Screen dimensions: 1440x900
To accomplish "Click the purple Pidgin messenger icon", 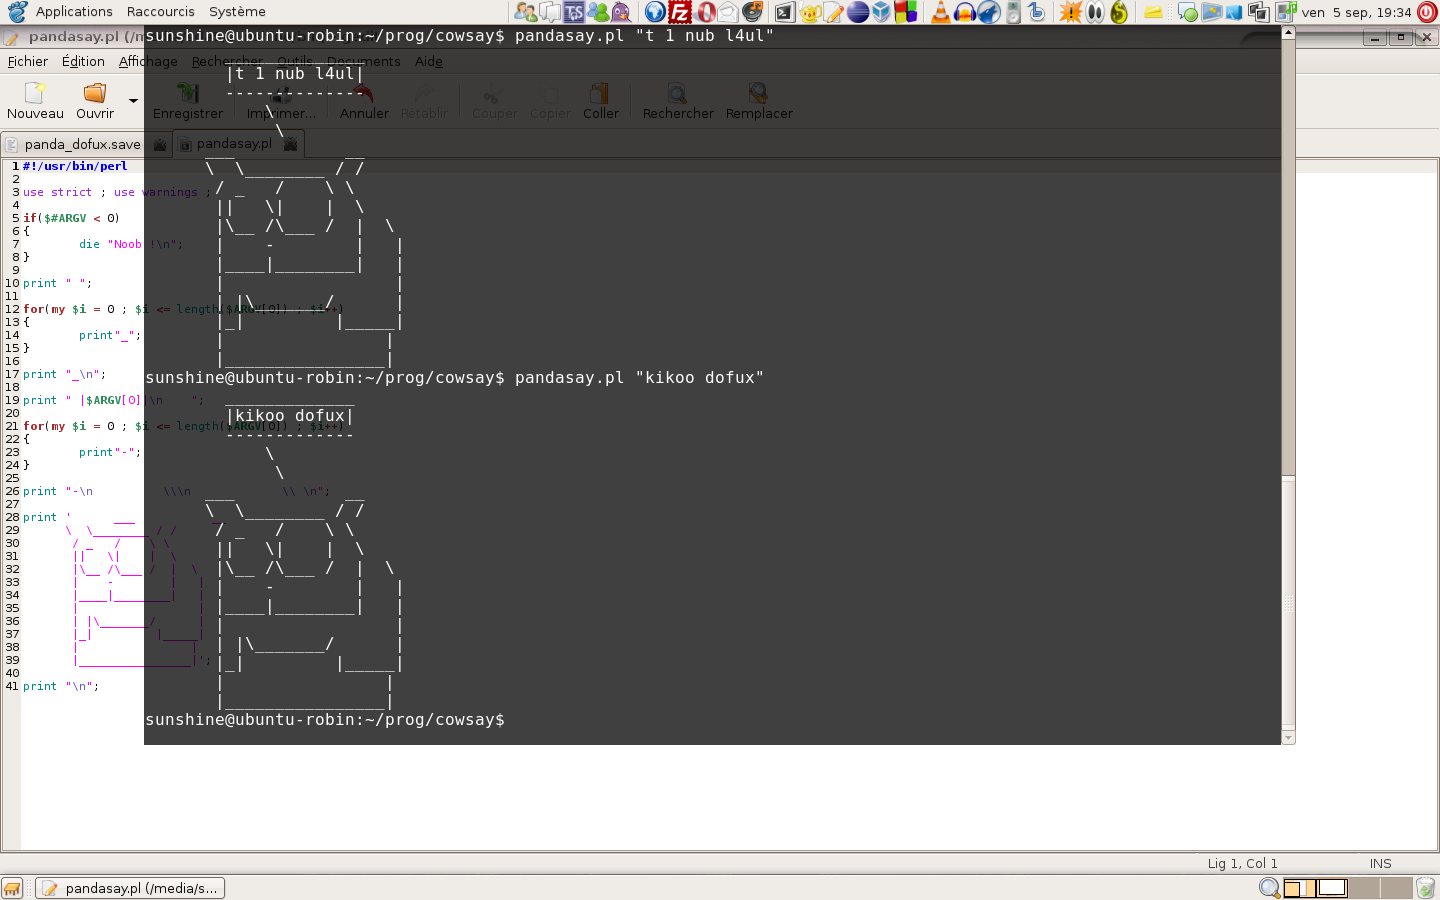I will pyautogui.click(x=621, y=12).
